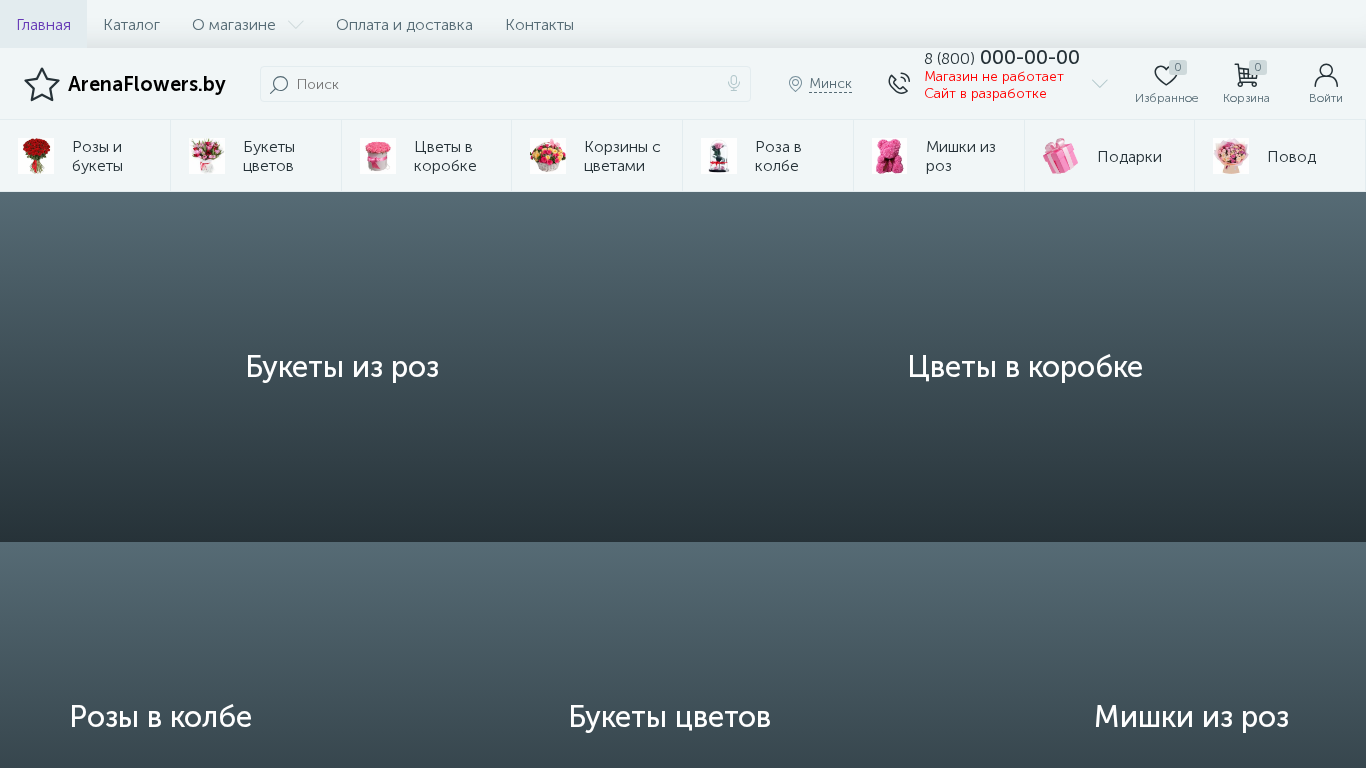Select the Букеты цветов category label
Viewport: 1366px width, 768px height.
(269, 156)
